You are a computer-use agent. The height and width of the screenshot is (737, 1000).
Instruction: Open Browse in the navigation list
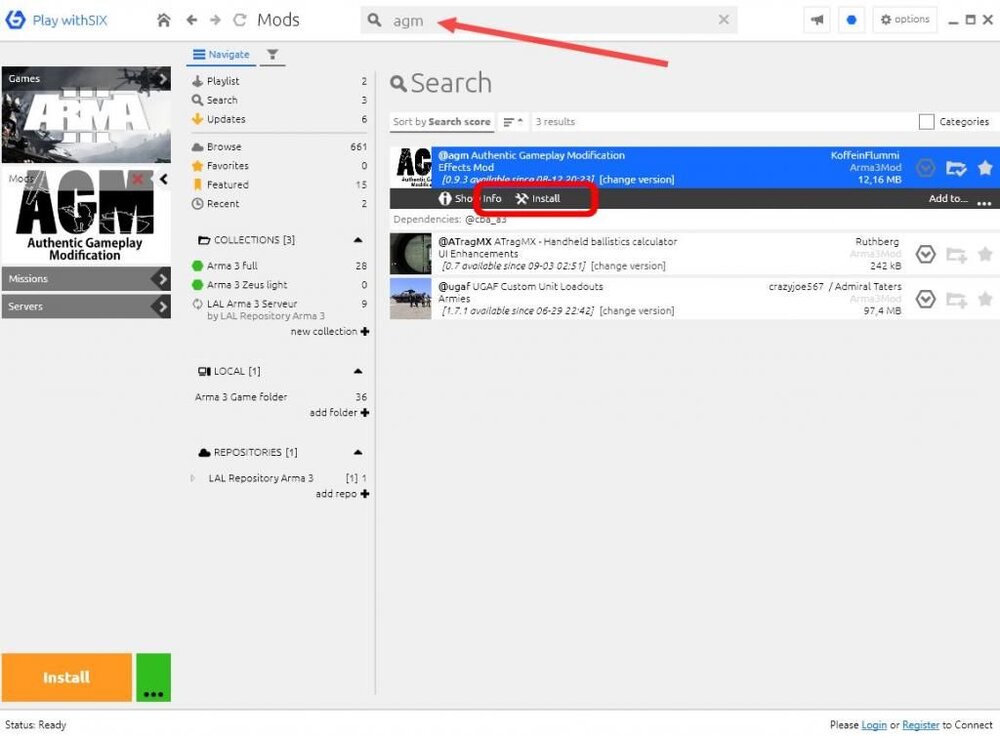[x=279, y=147]
